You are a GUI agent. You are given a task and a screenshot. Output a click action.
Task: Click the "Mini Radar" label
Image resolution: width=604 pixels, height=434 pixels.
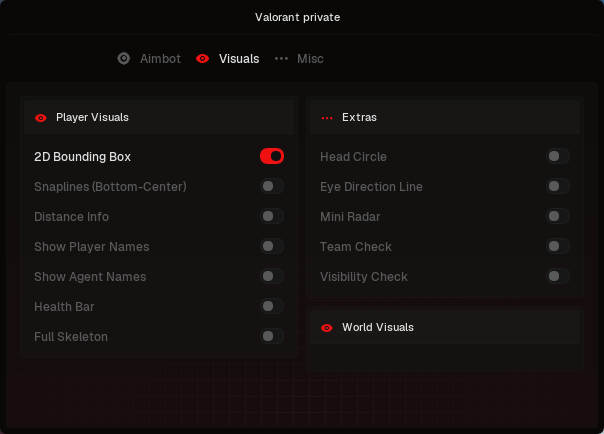coord(350,217)
